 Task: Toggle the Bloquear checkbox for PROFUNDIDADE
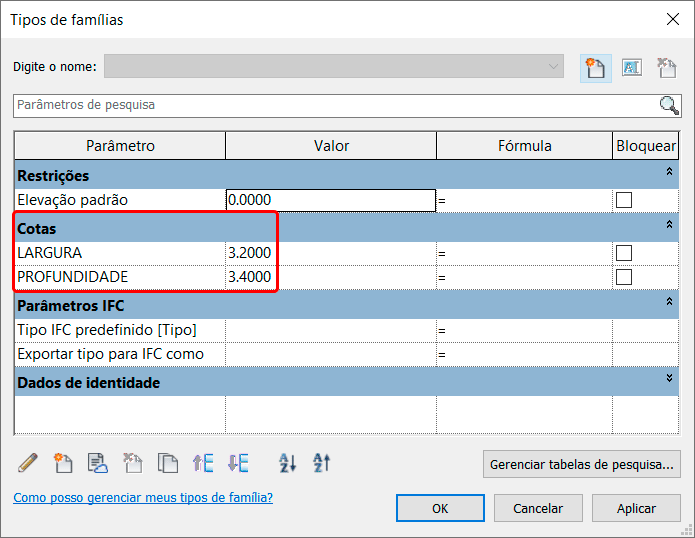(624, 277)
